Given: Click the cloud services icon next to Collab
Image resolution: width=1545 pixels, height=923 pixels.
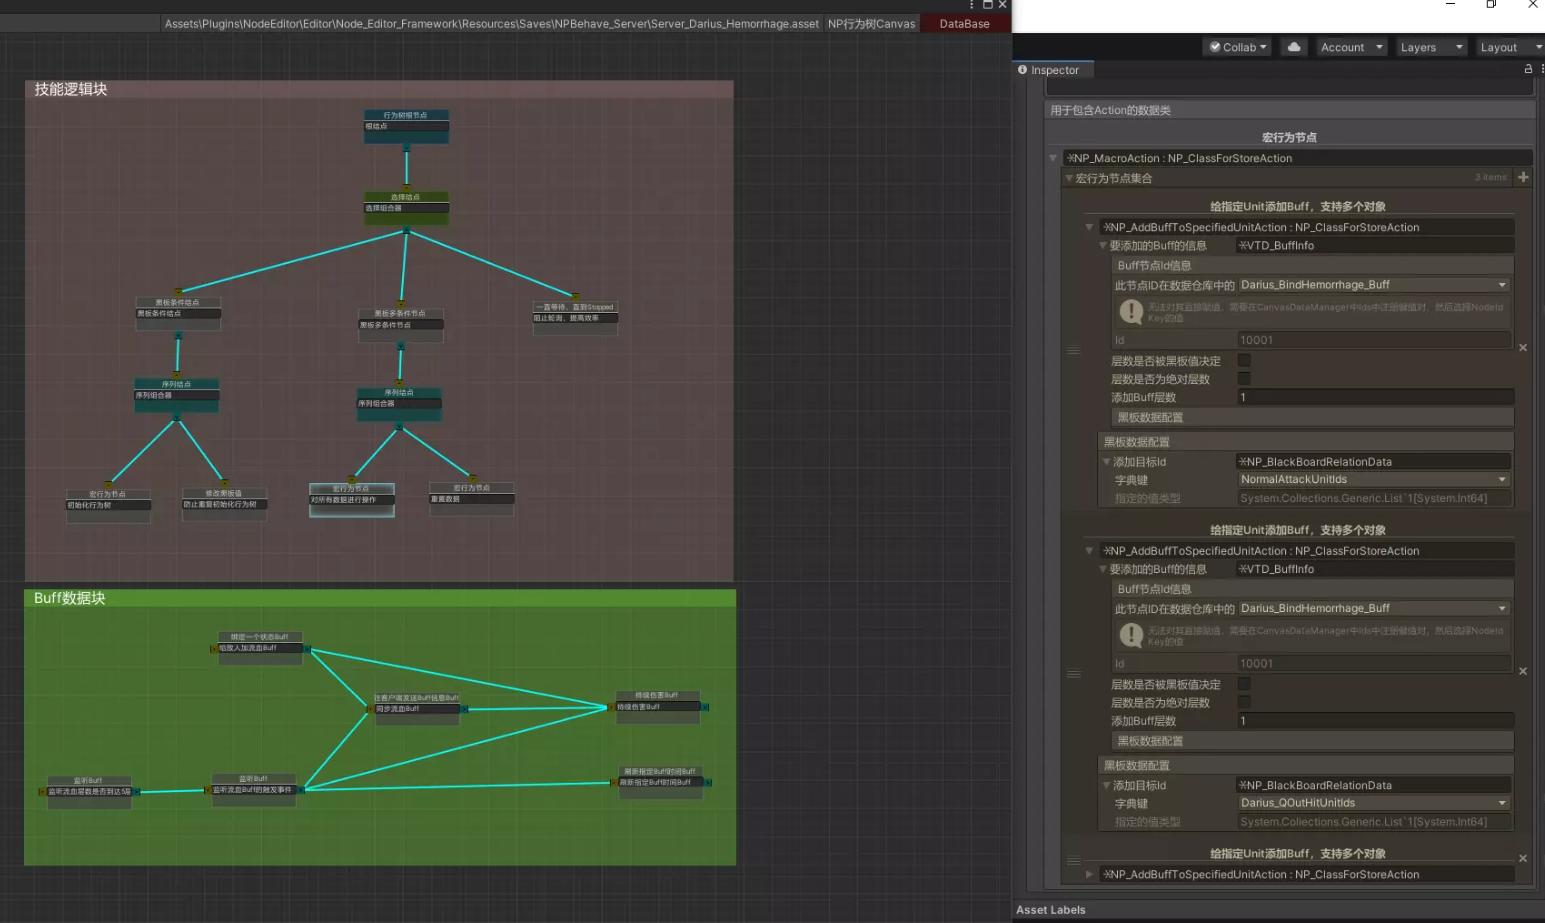Looking at the screenshot, I should [1294, 46].
